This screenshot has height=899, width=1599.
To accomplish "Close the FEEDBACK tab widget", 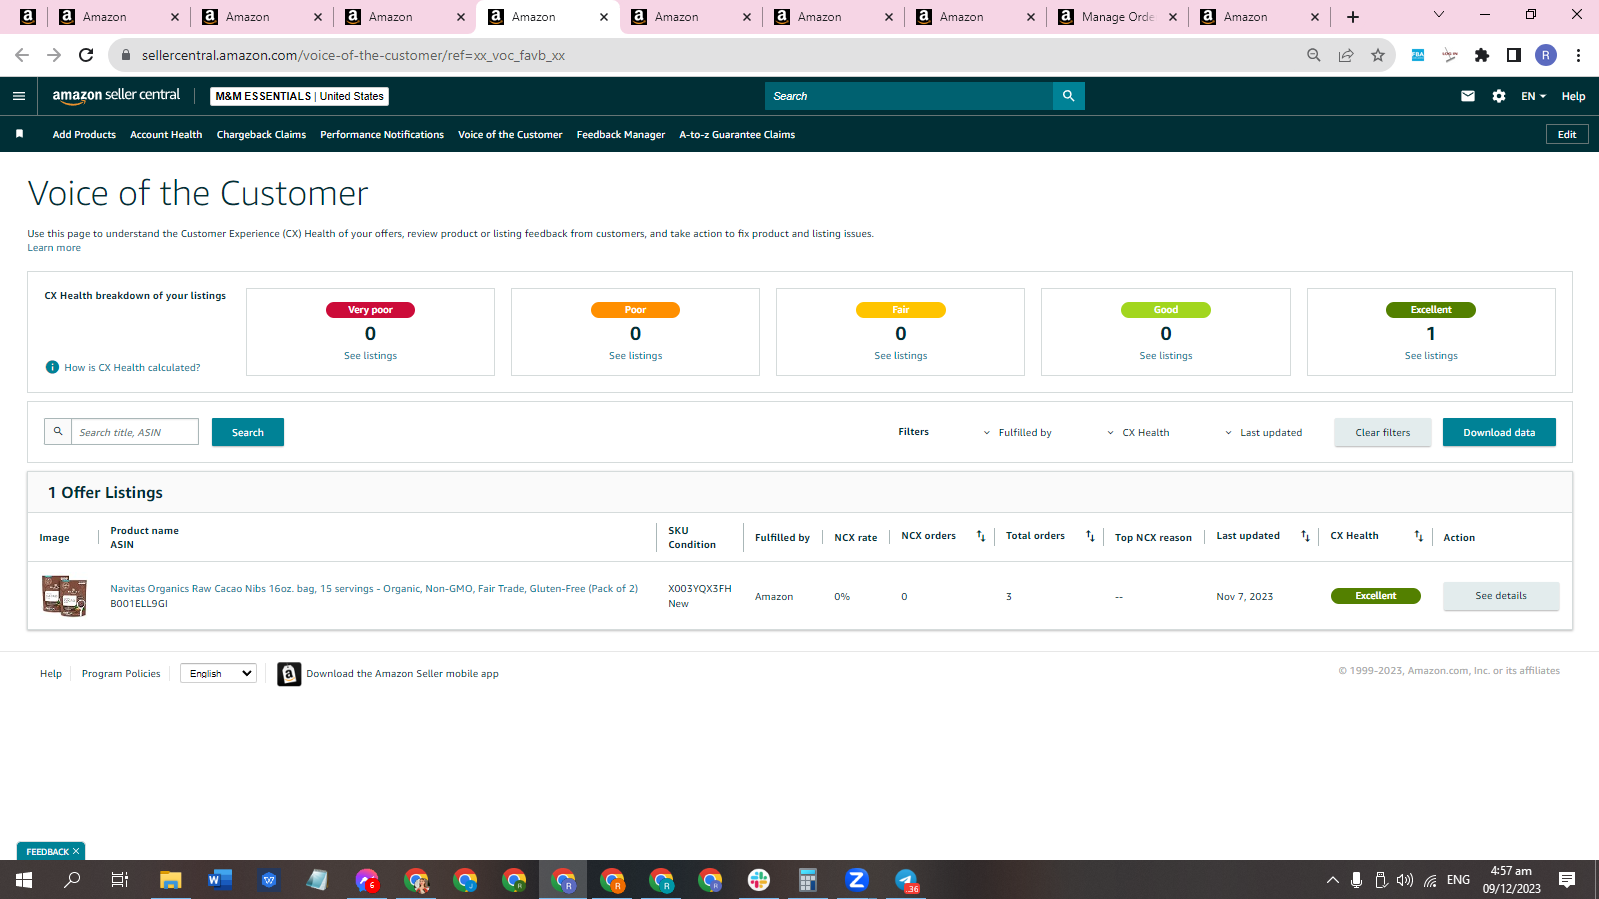I will pos(76,851).
